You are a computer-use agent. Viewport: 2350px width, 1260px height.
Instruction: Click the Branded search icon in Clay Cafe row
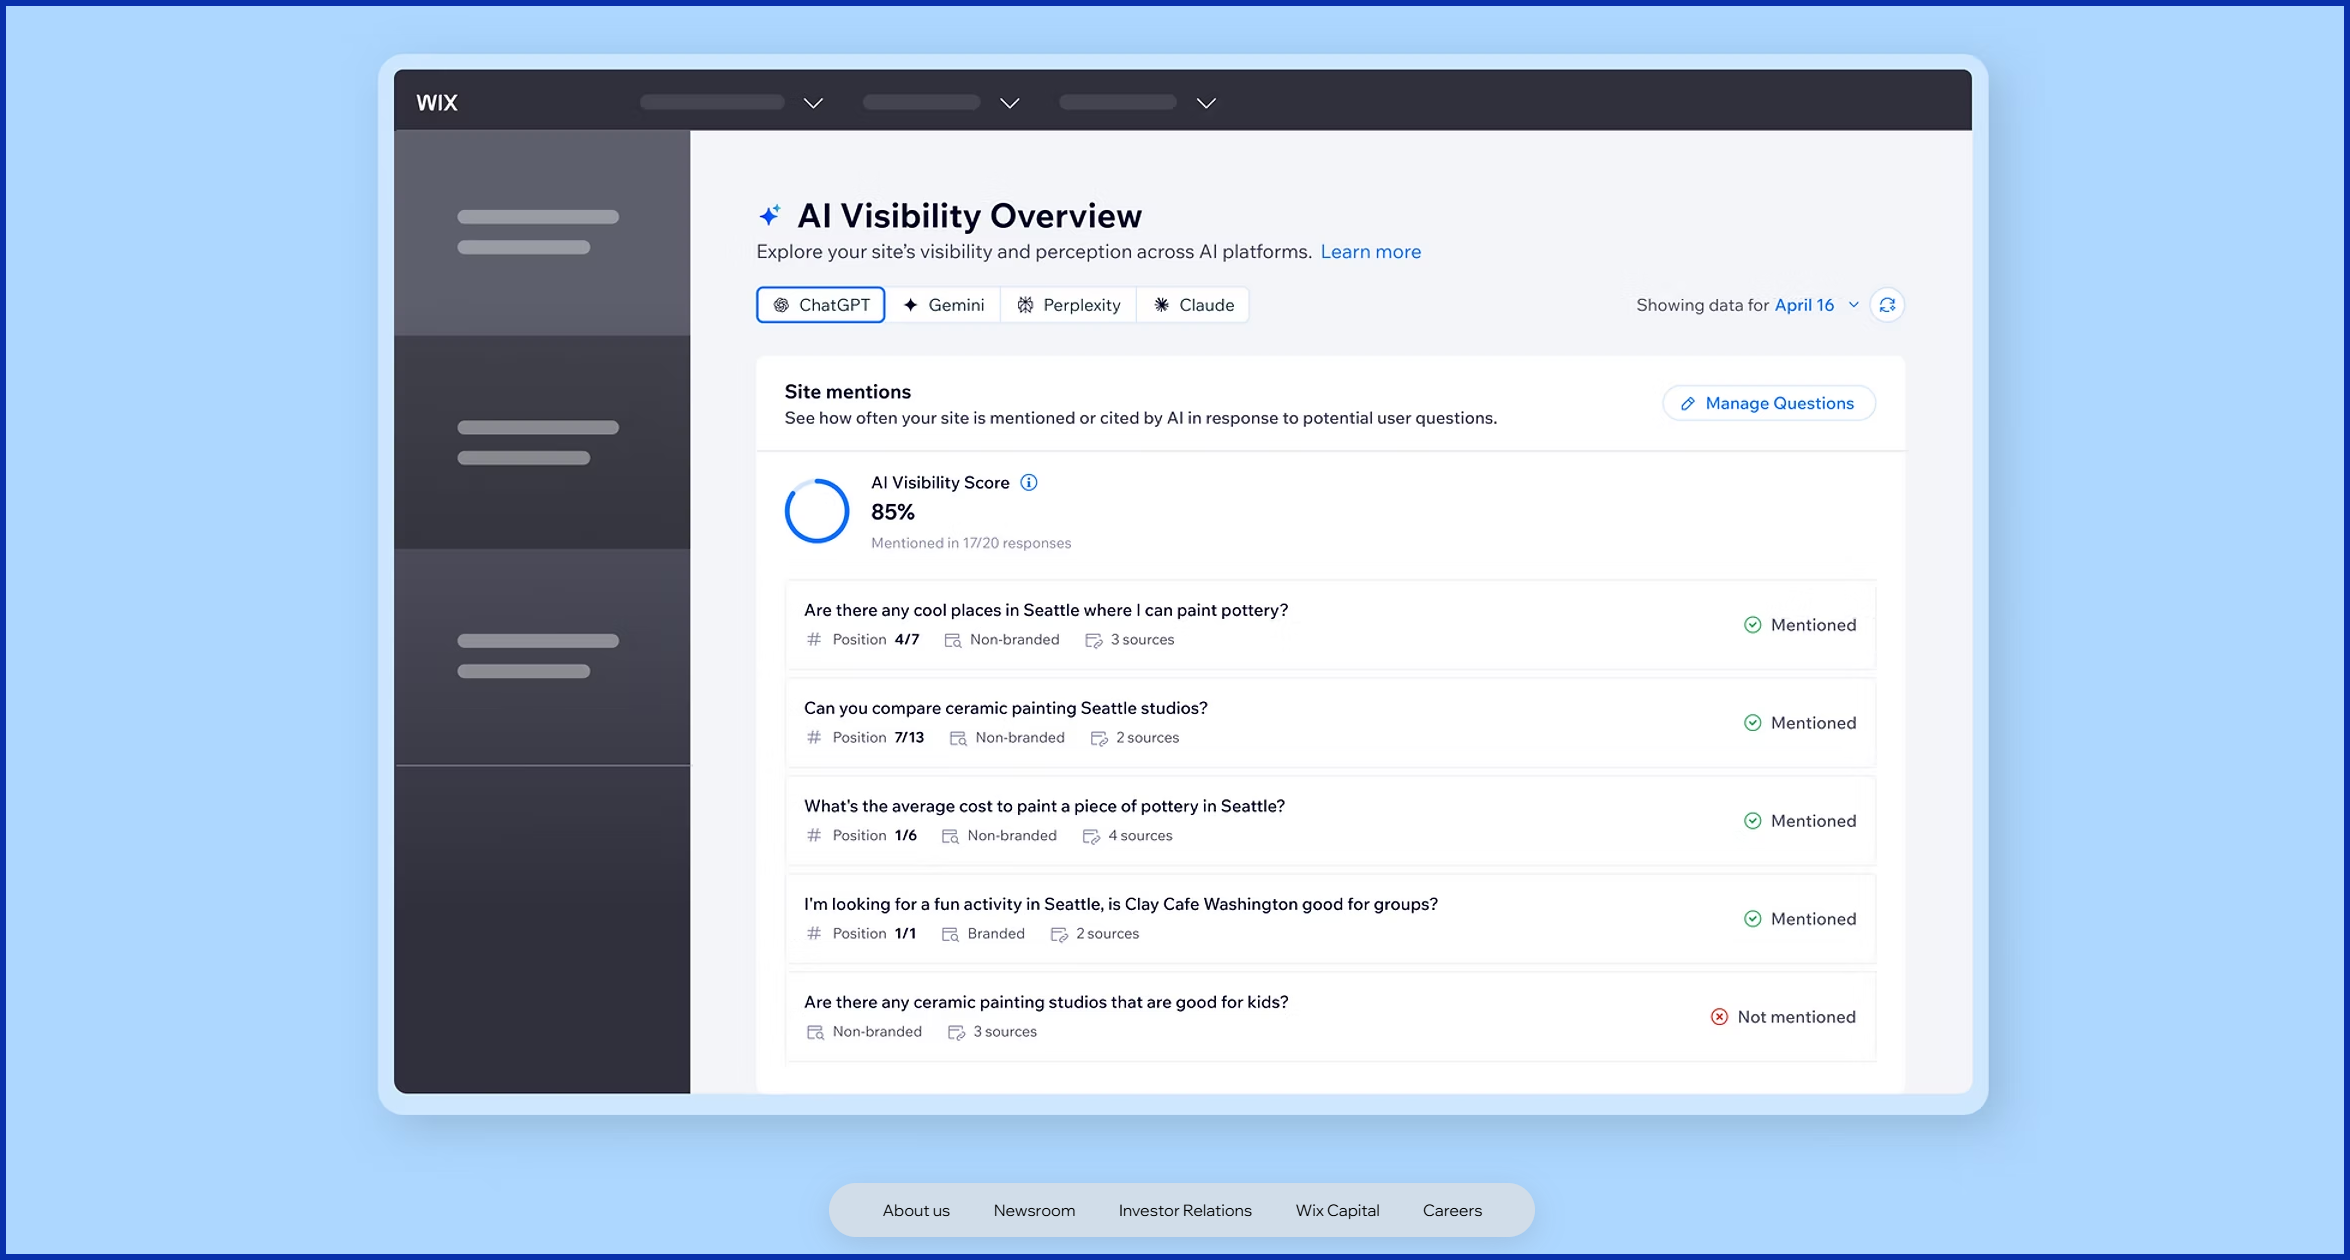coord(950,934)
